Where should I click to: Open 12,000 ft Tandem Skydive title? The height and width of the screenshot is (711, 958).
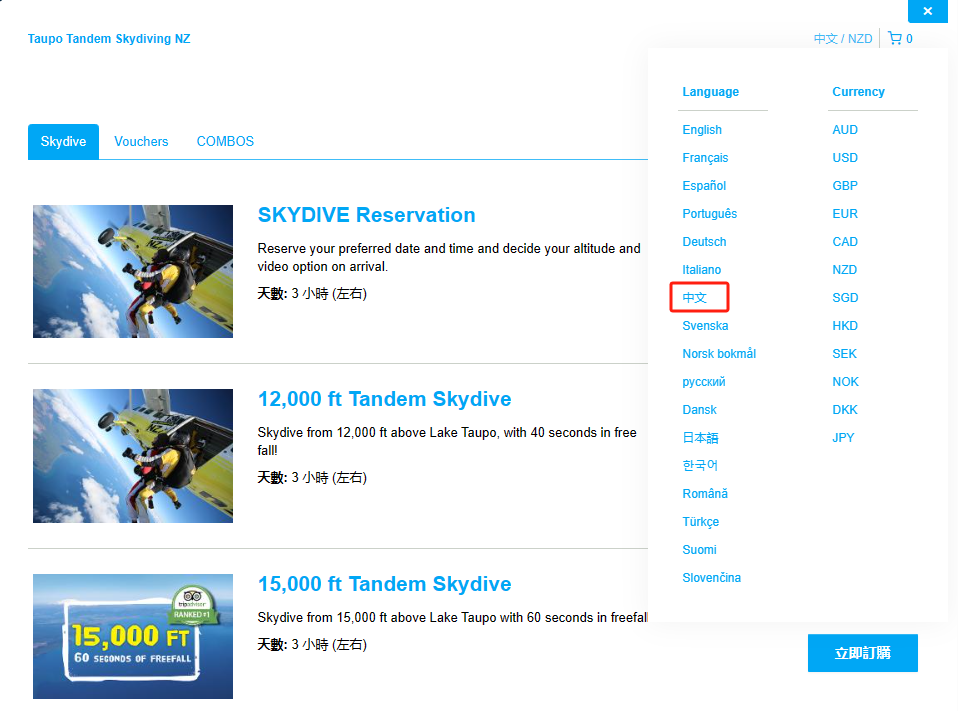(x=384, y=399)
